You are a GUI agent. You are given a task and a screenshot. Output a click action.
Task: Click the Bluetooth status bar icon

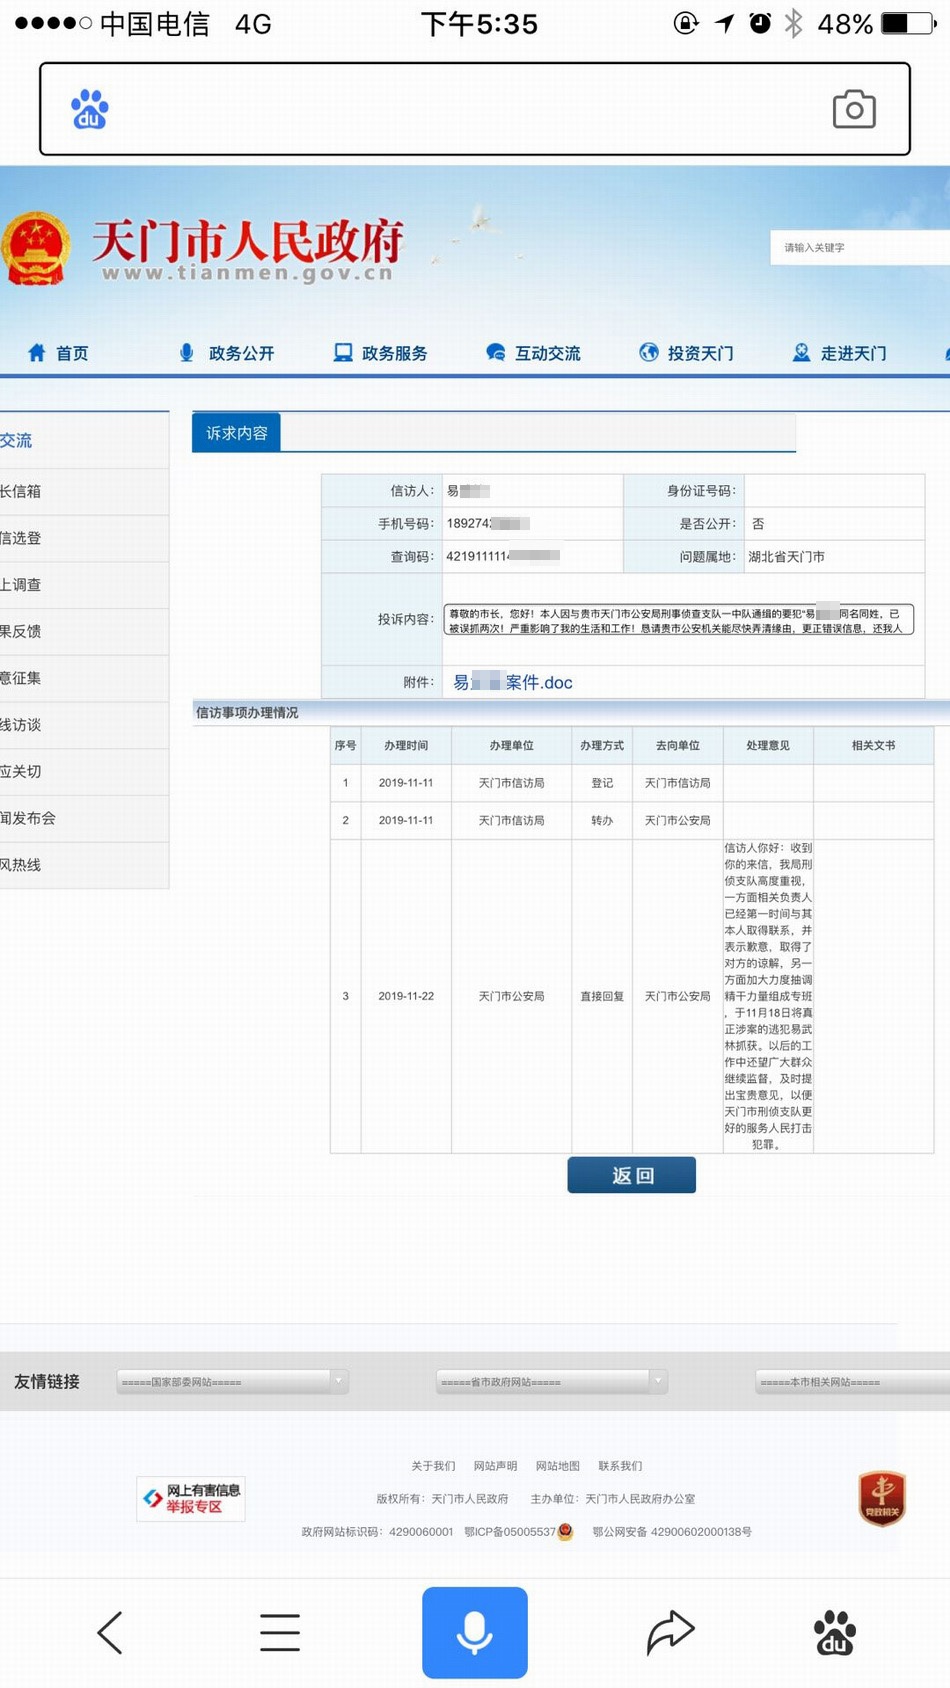point(794,23)
